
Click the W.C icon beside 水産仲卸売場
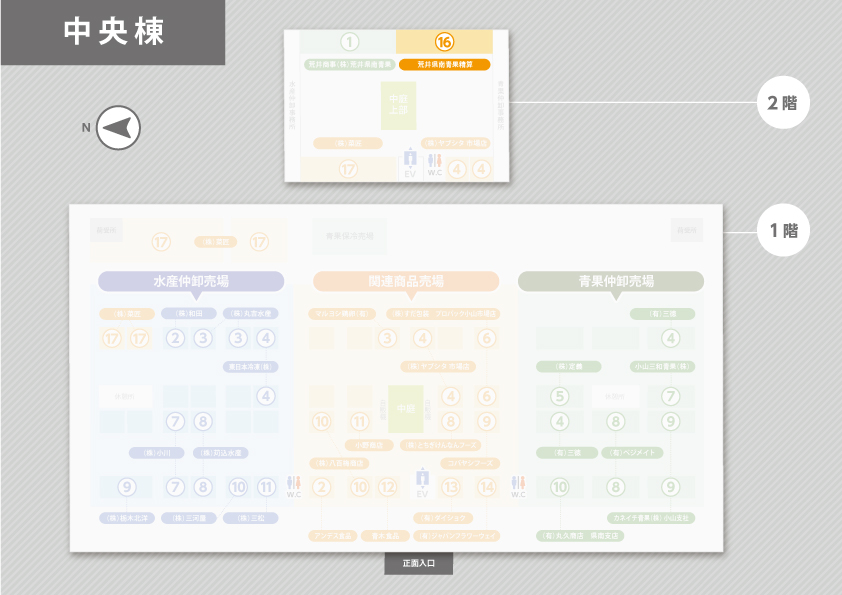294,486
